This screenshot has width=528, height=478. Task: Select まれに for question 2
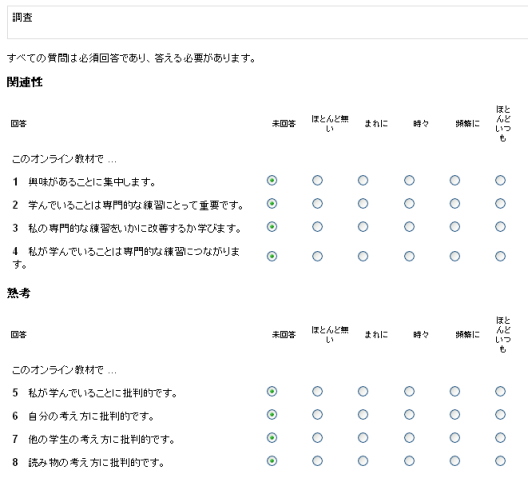[x=363, y=204]
